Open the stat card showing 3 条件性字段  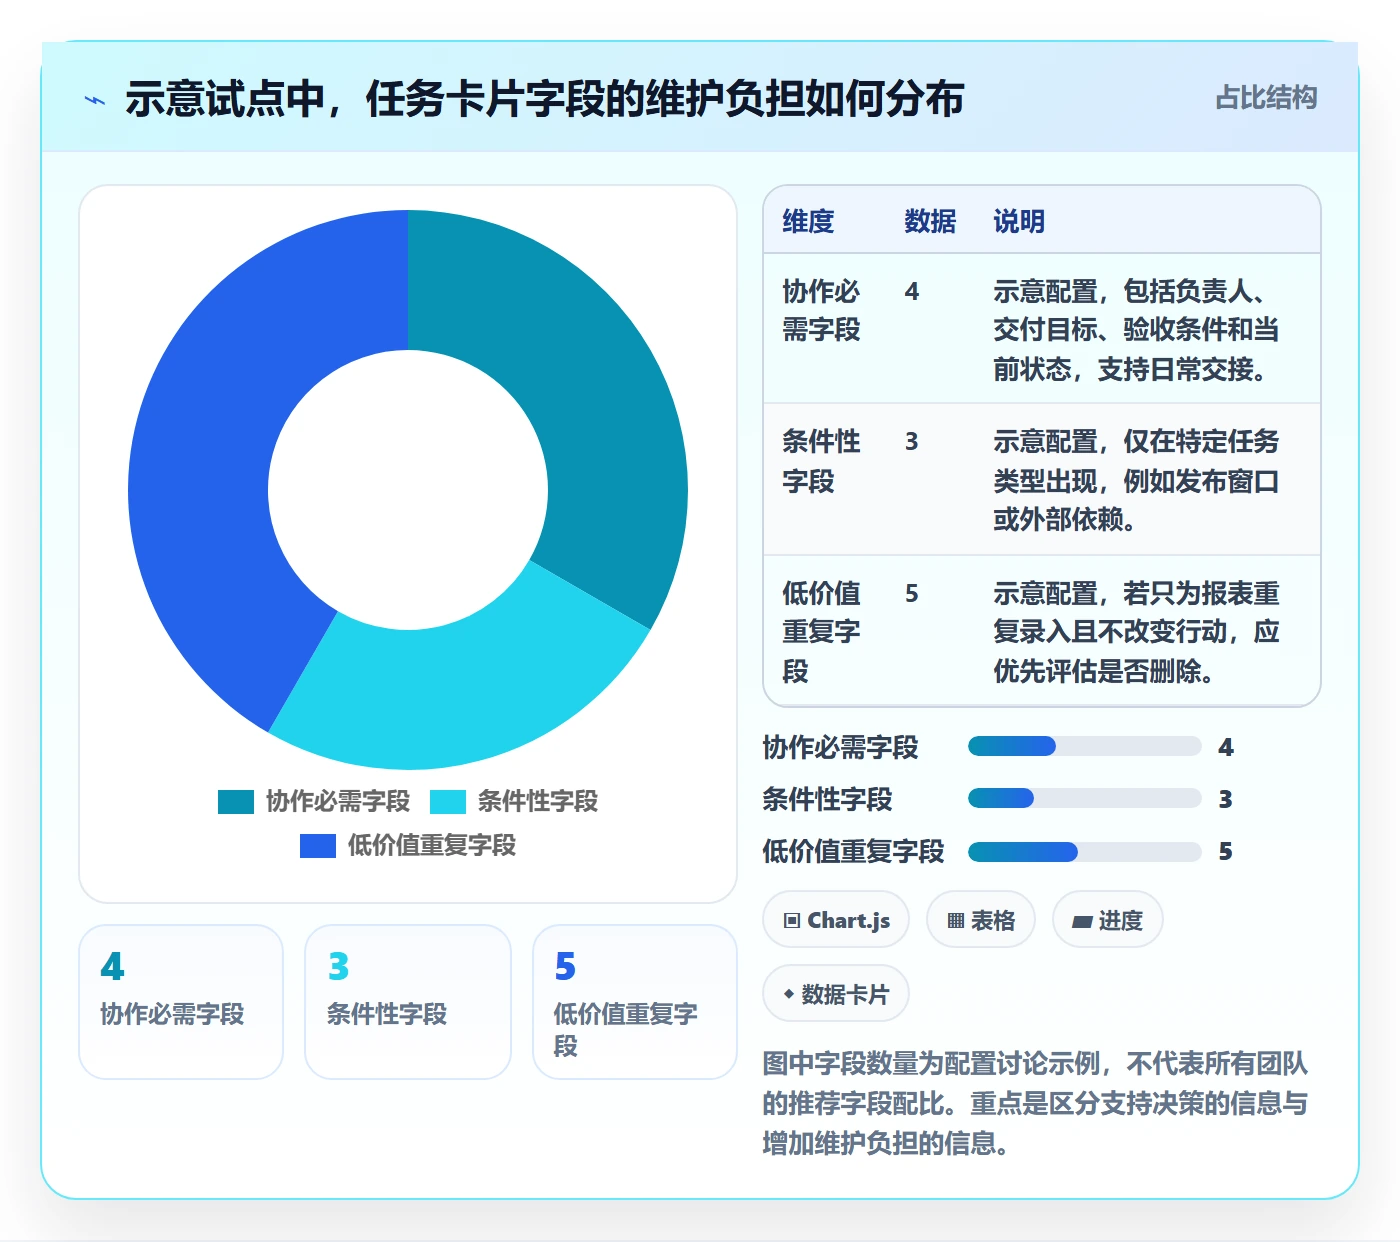408,1002
